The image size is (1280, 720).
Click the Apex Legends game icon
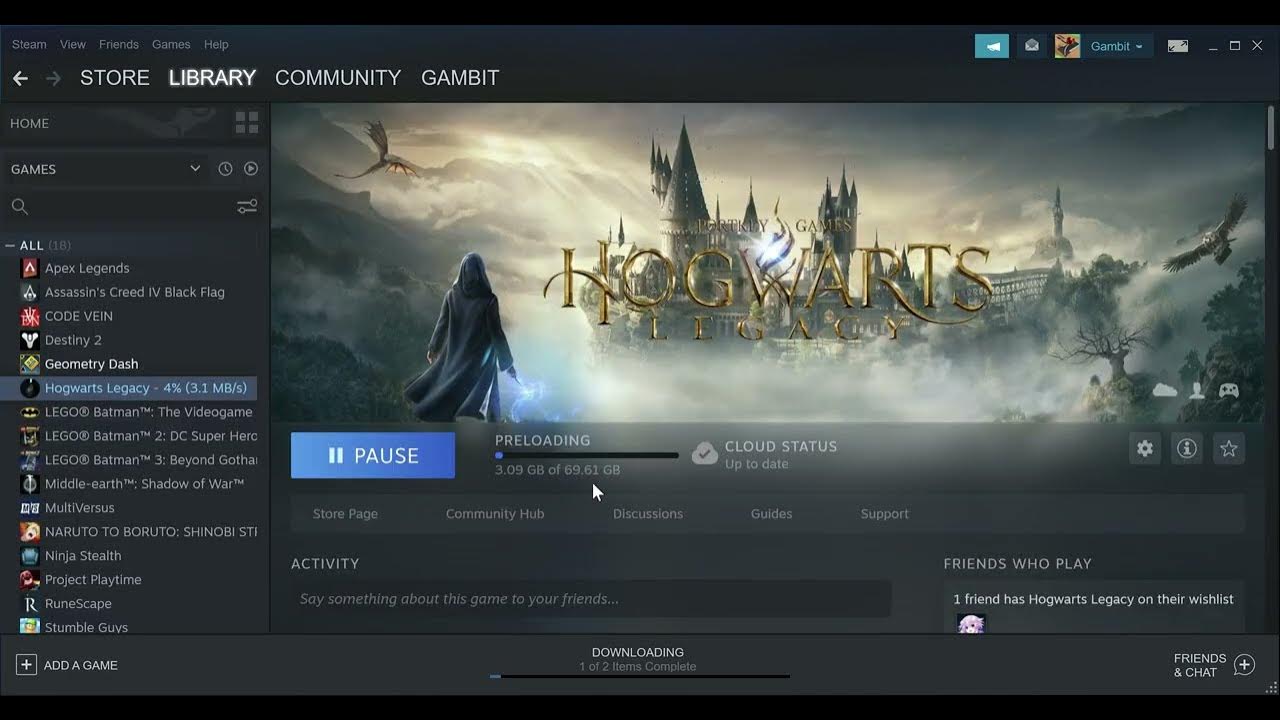click(29, 268)
